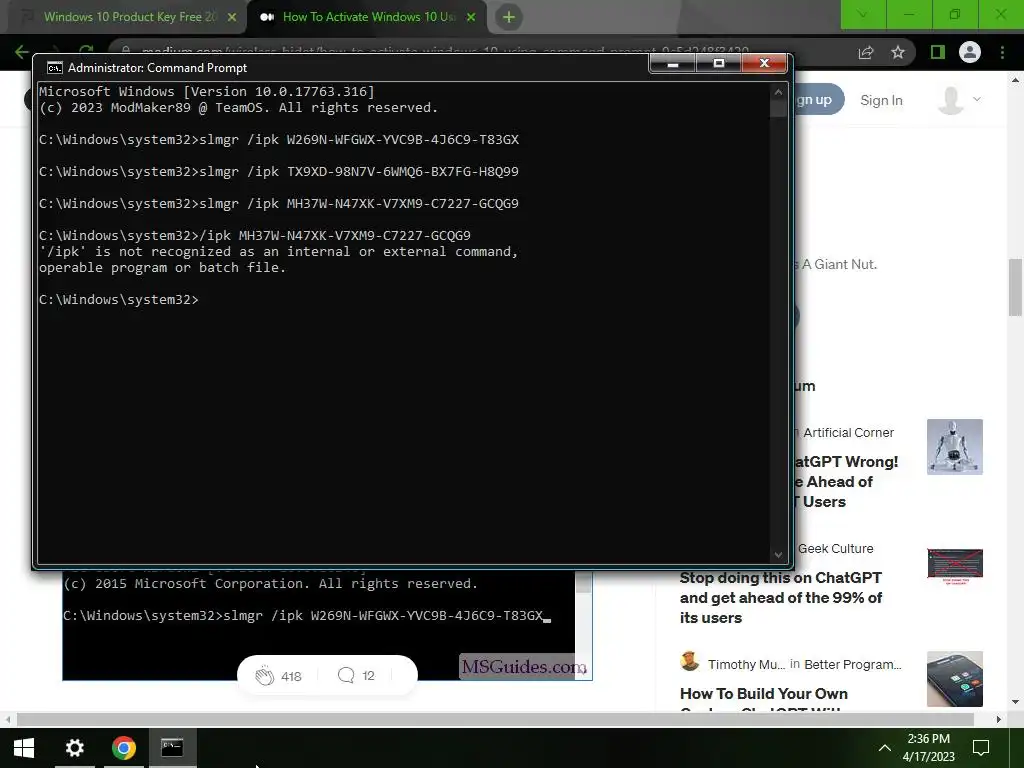Open Windows notification center
The width and height of the screenshot is (1024, 768).
(x=981, y=748)
